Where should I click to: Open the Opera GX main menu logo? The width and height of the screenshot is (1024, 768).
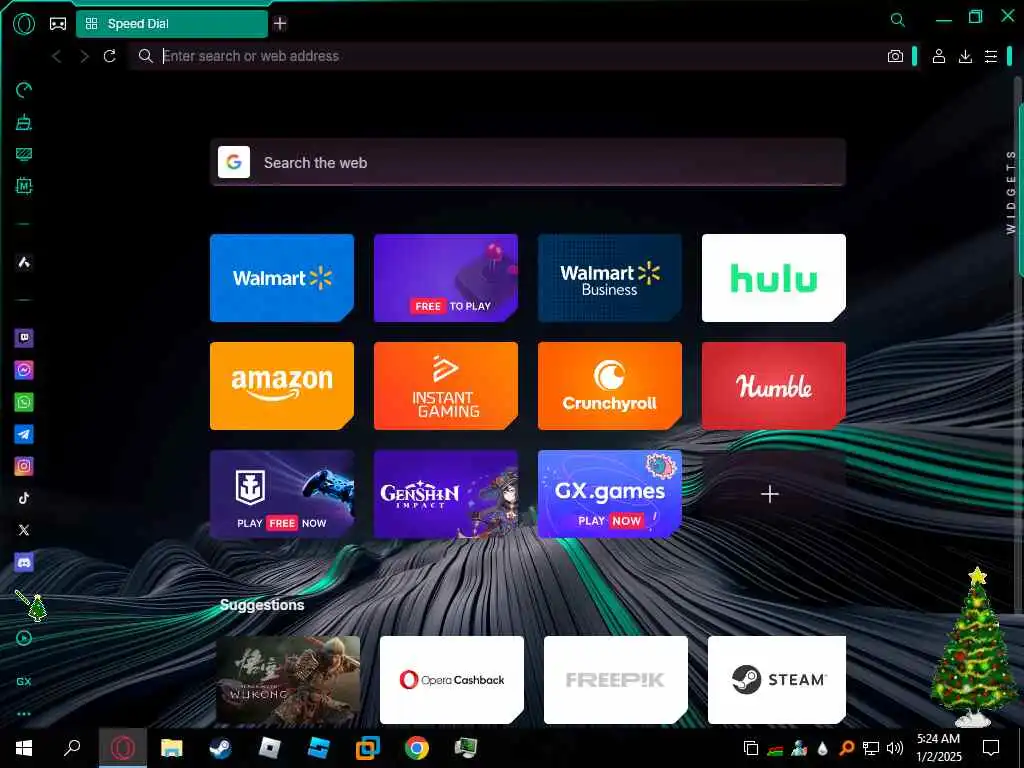[x=24, y=24]
